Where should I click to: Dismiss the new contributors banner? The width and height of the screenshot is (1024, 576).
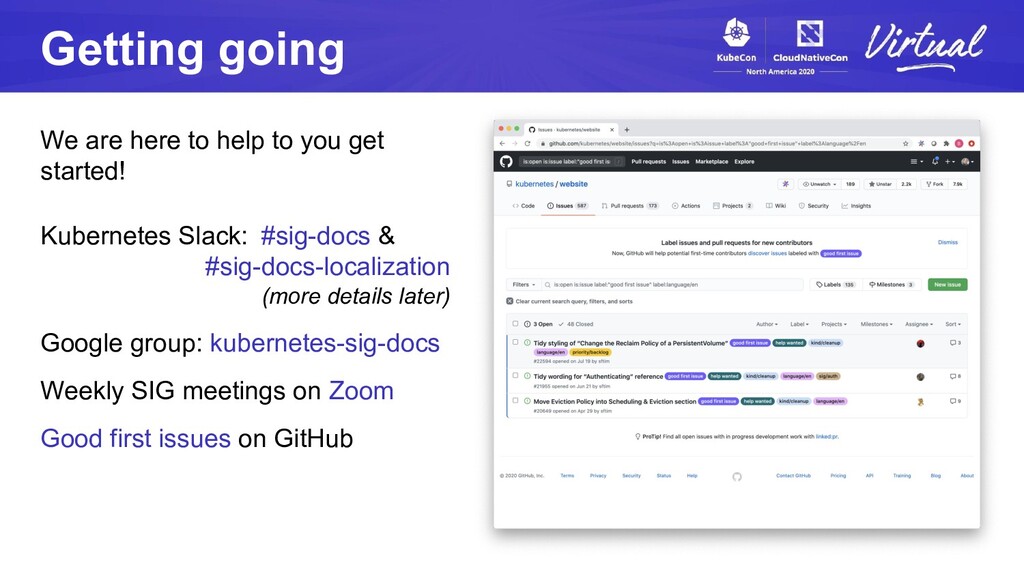tap(948, 242)
